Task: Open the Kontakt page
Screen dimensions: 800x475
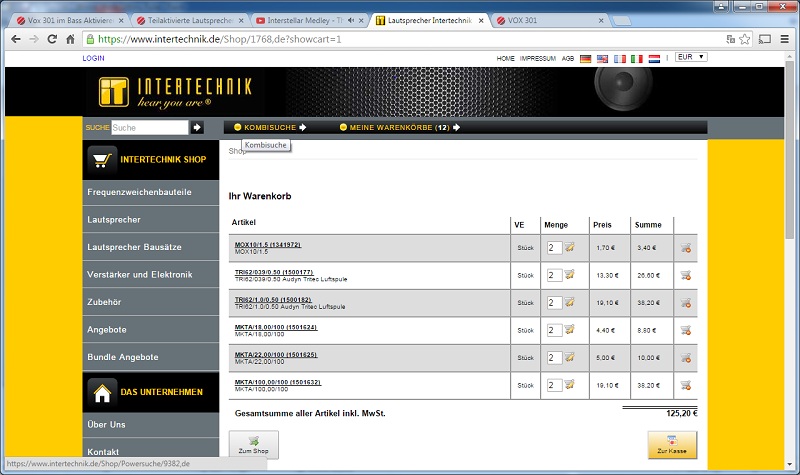Action: click(x=151, y=449)
